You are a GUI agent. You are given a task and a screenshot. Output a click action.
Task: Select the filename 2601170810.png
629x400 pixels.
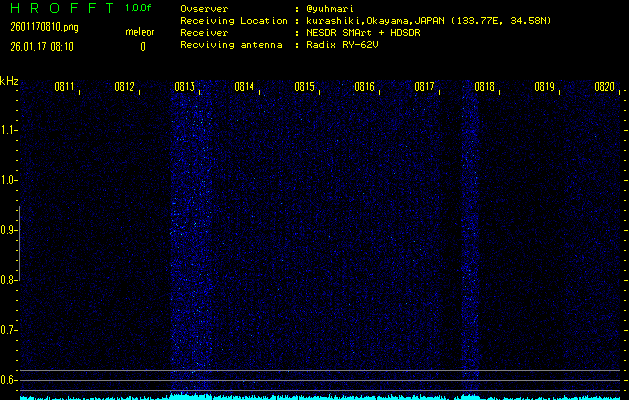coord(44,27)
